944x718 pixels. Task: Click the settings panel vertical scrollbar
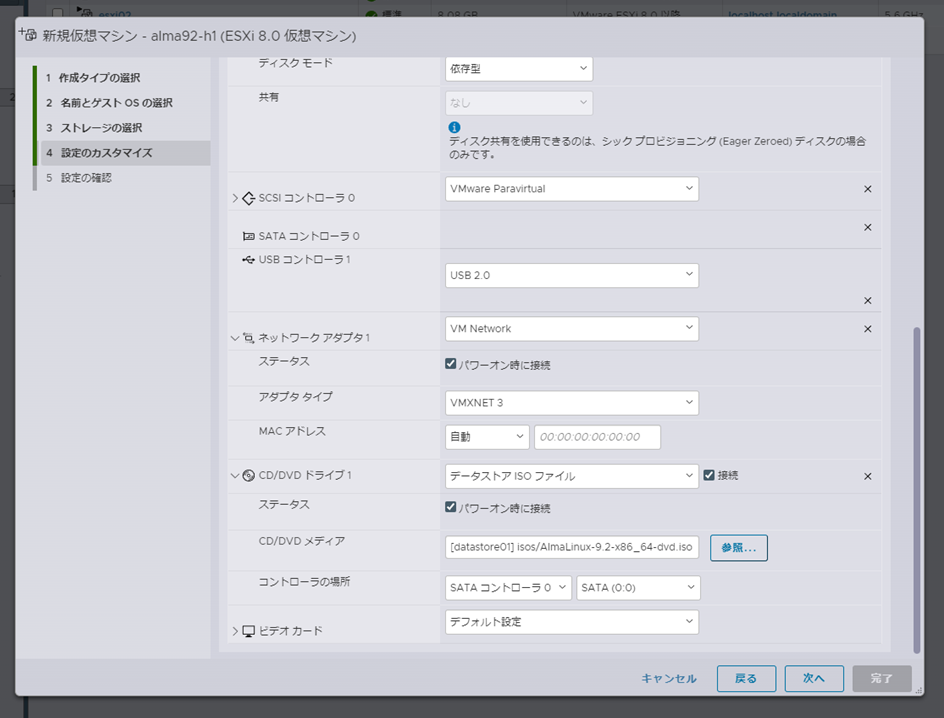(x=916, y=490)
